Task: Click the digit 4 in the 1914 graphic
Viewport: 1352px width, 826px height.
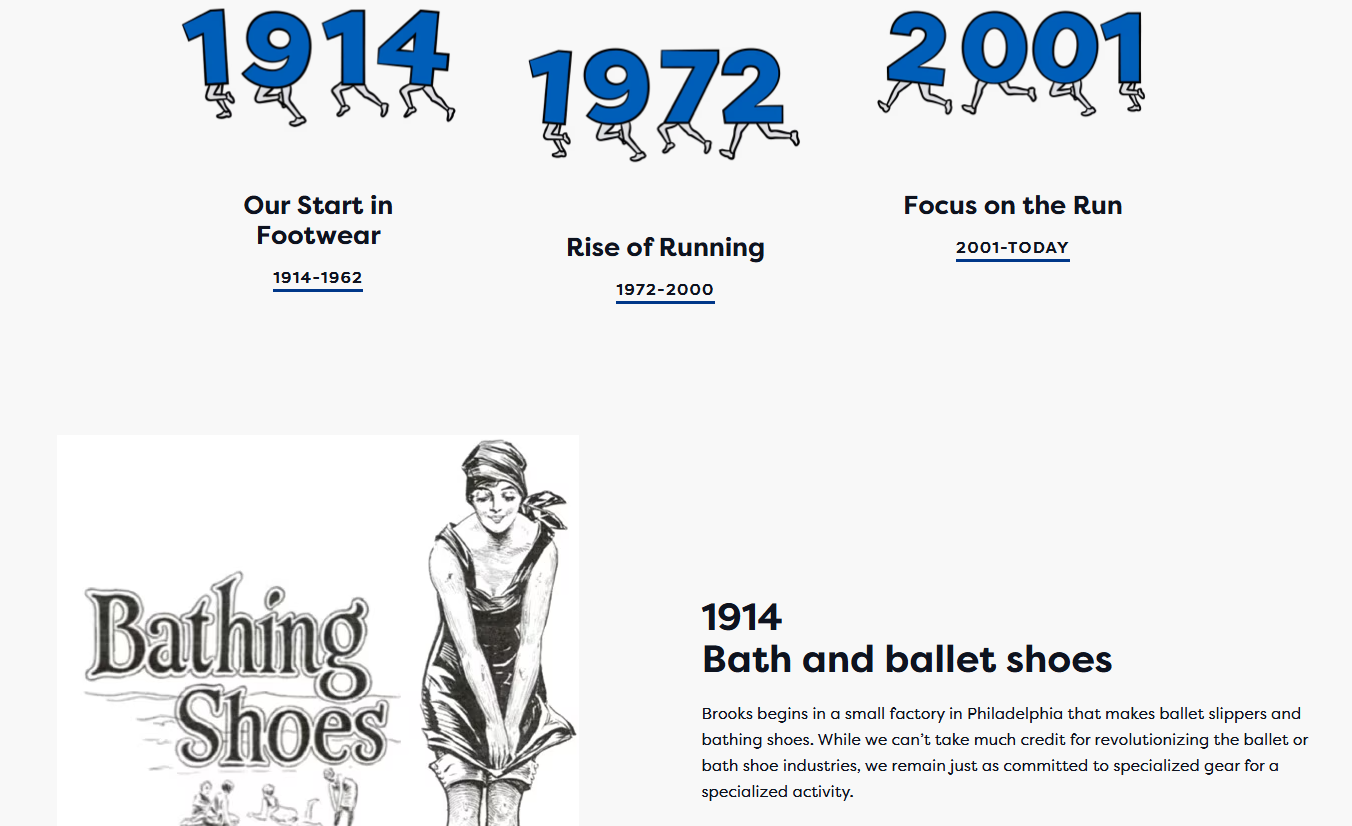Action: 413,50
